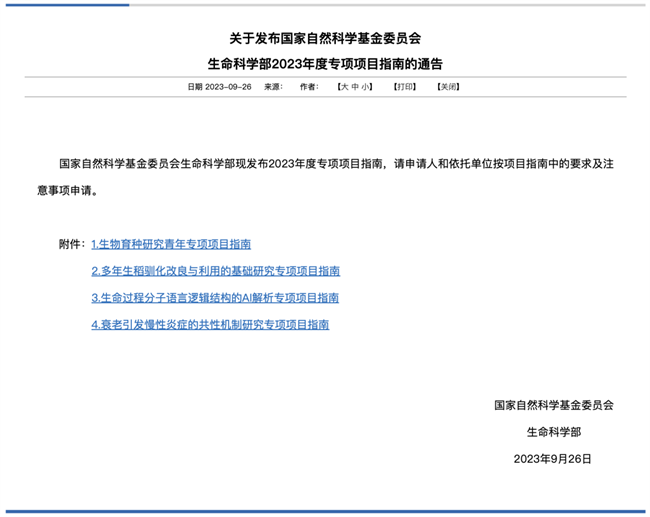Screen dimensions: 650x517
Task: Click the publish date 2023-09-26 in header
Action: click(x=228, y=87)
